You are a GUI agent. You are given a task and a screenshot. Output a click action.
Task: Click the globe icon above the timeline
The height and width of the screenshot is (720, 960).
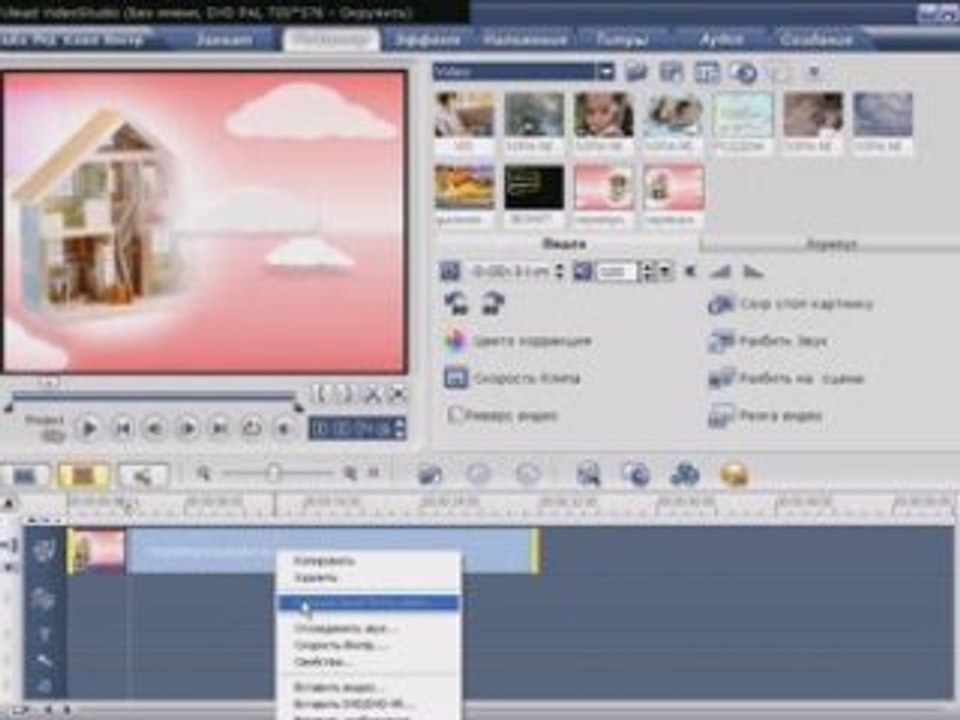tap(636, 474)
